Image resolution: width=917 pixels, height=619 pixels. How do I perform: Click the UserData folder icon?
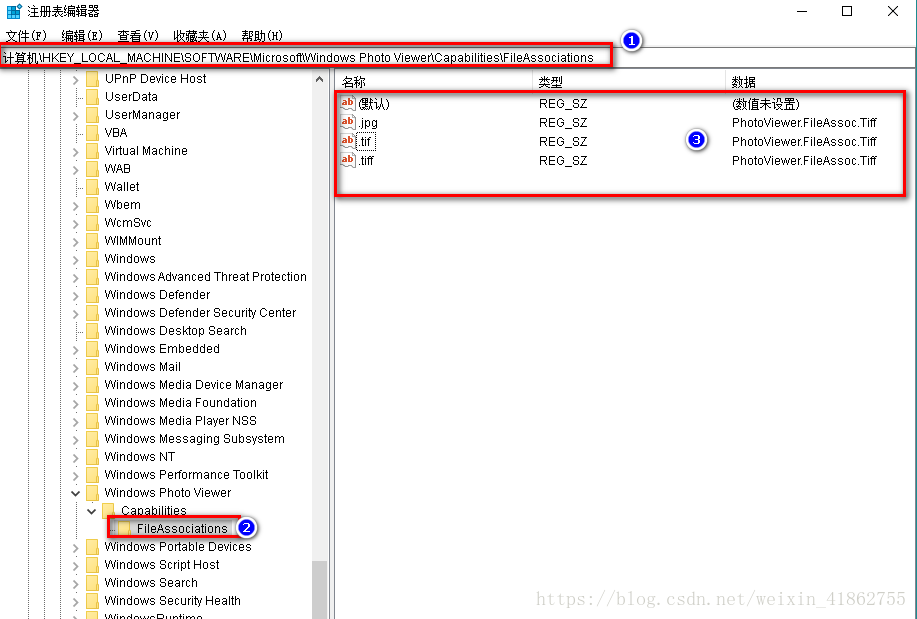(92, 97)
